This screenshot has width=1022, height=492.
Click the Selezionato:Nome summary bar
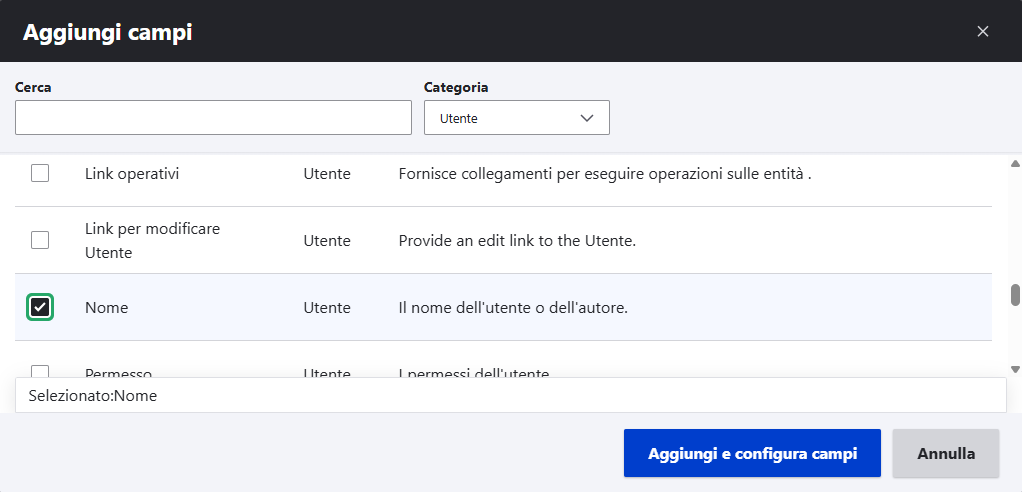[510, 395]
